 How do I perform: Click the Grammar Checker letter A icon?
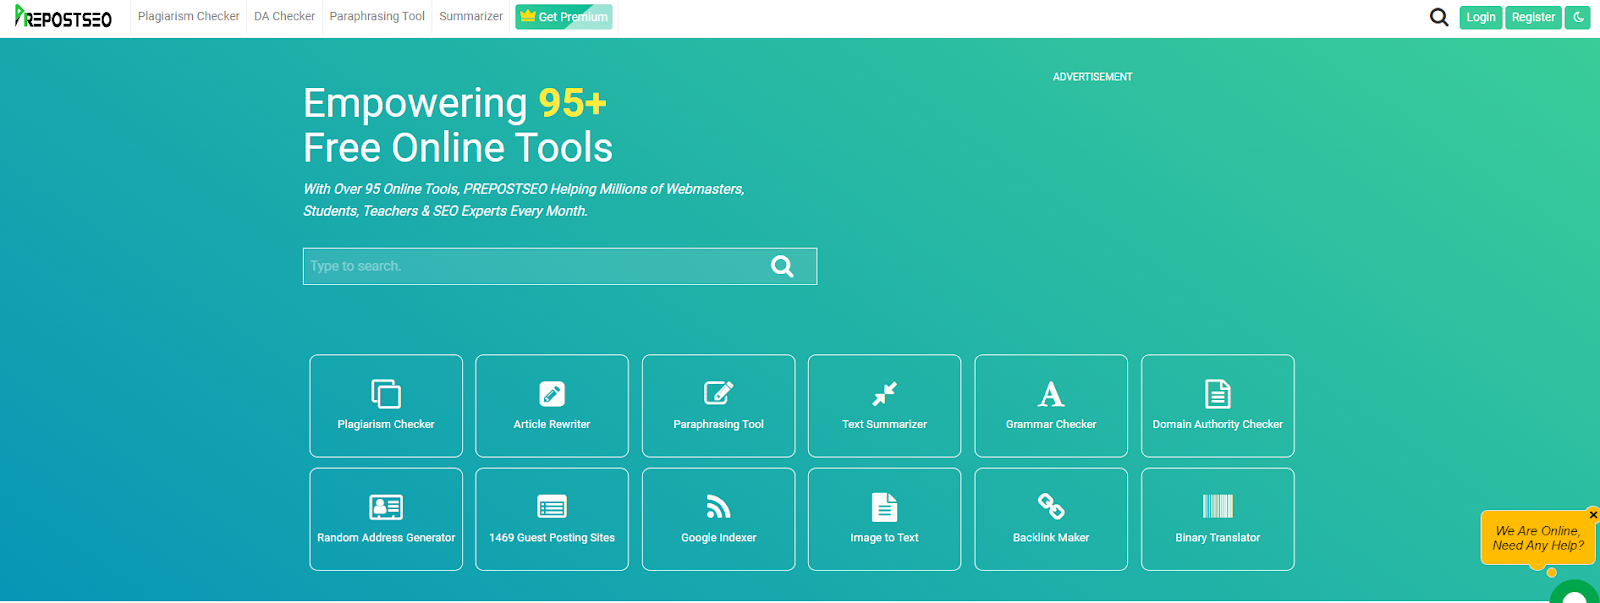coord(1051,394)
